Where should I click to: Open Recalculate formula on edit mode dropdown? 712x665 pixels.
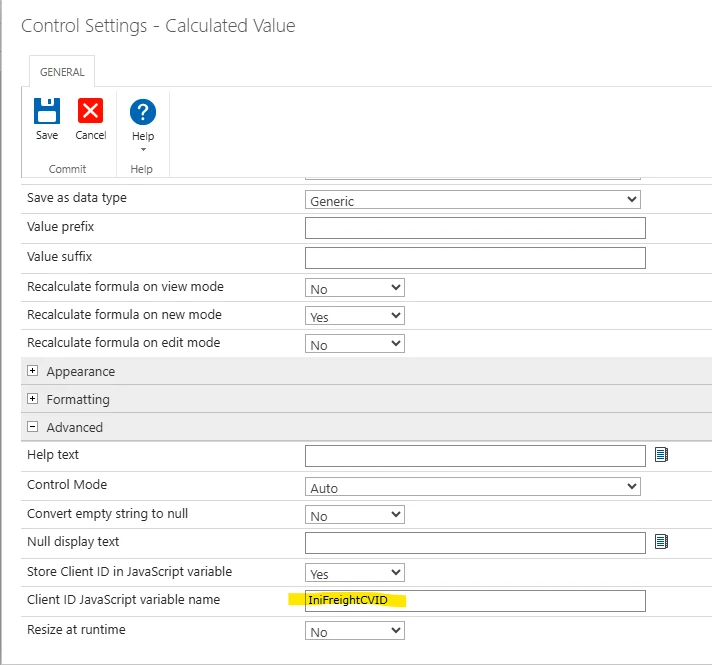pyautogui.click(x=354, y=344)
